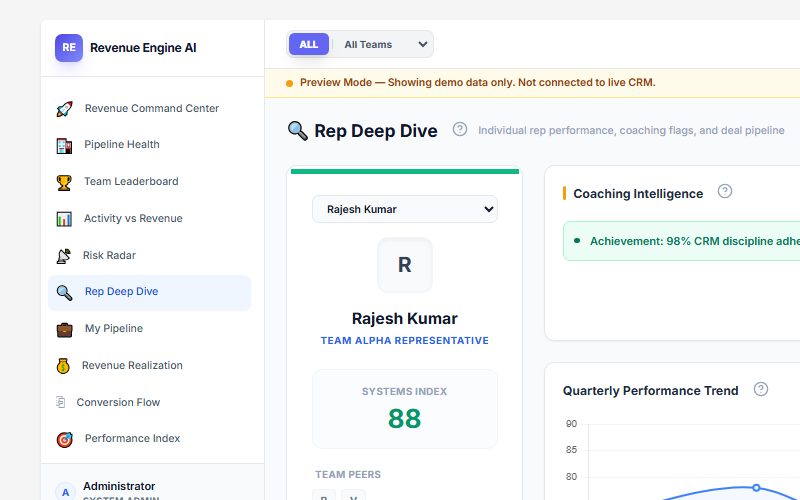Select the Revenue Realization money bag icon
800x500 pixels.
pyautogui.click(x=63, y=366)
